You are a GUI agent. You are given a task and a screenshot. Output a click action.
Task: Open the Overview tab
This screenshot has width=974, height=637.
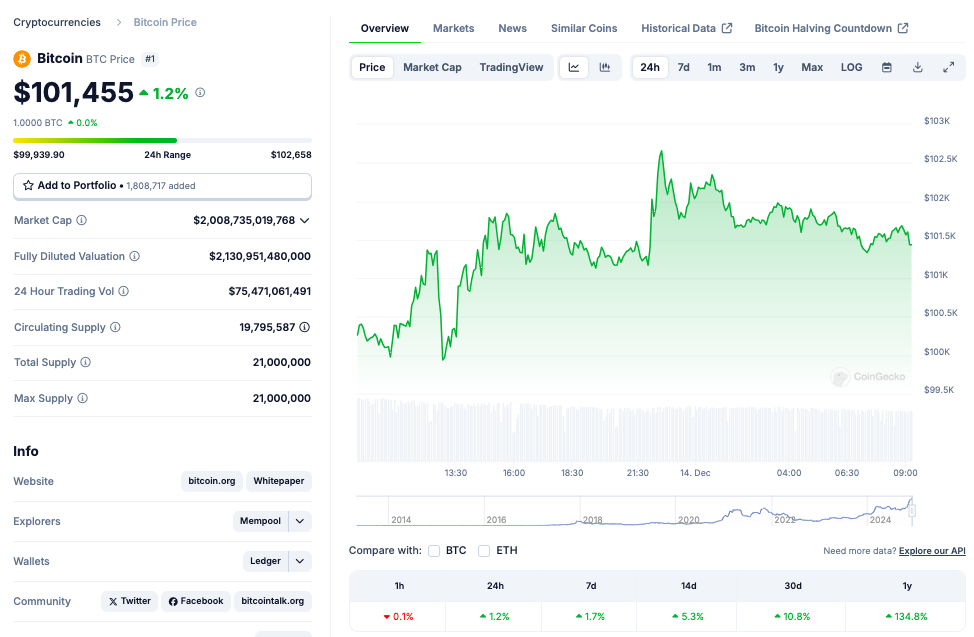[x=385, y=28]
